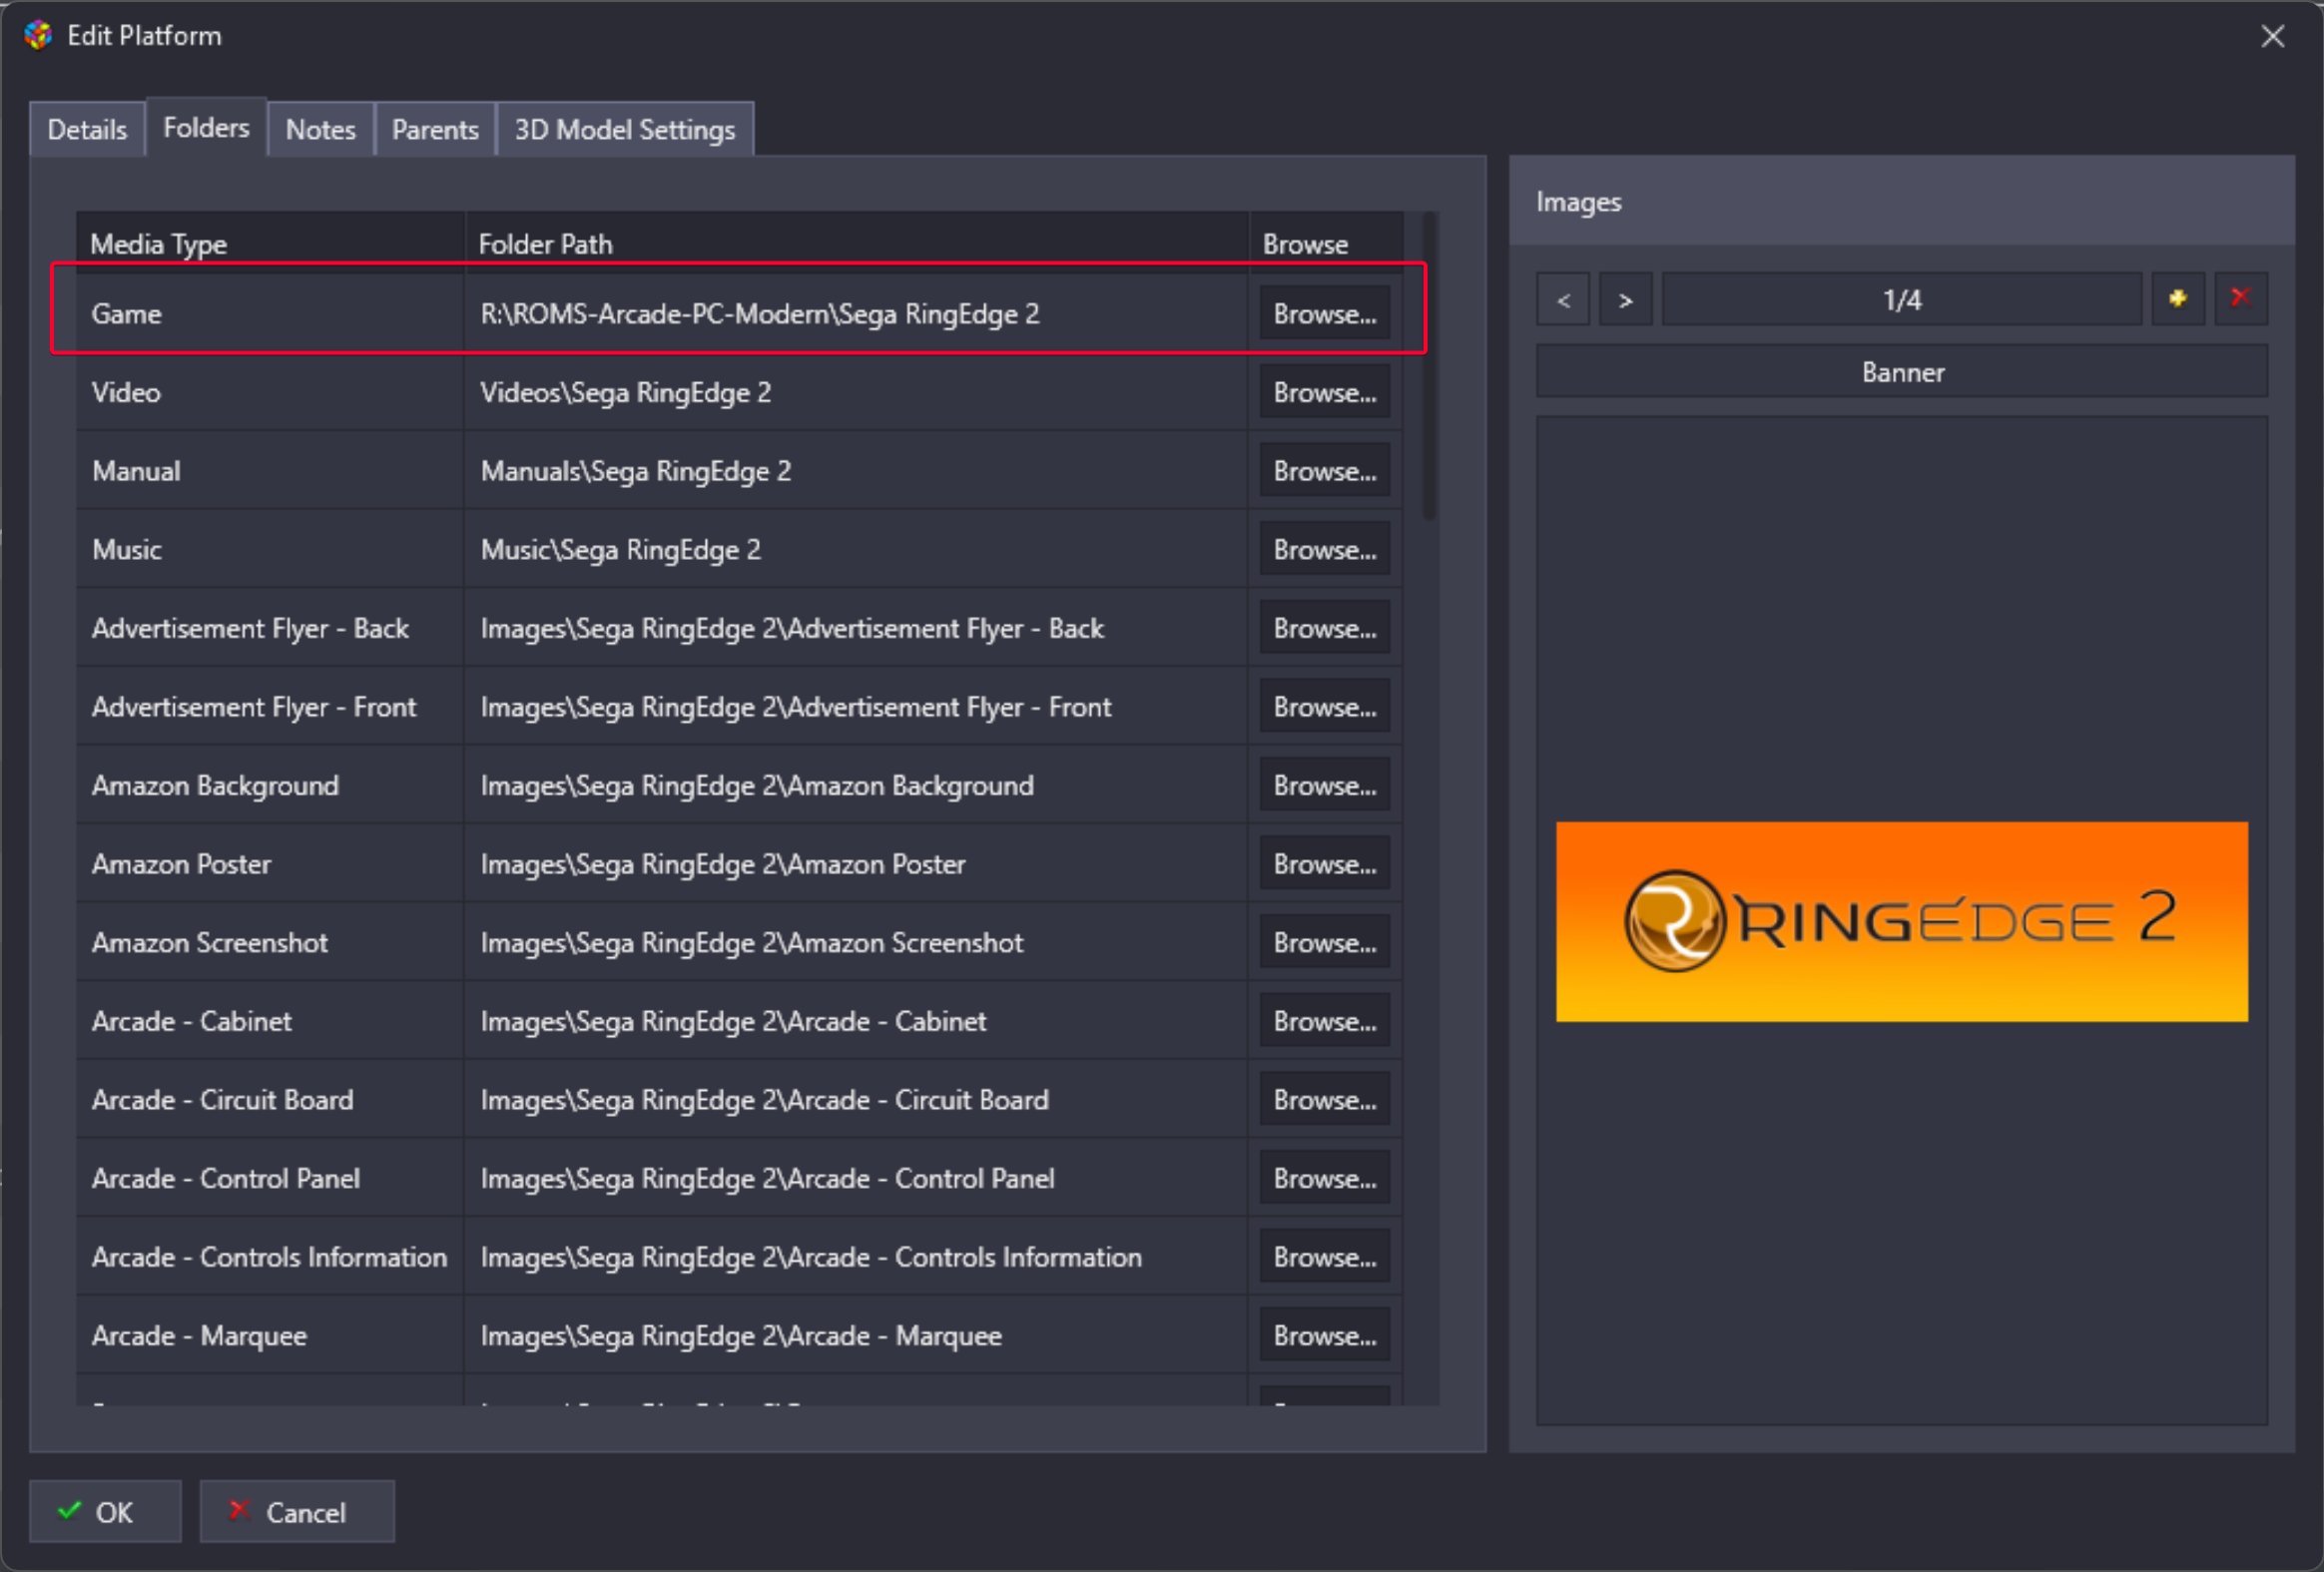Click the RingEdge 2 banner image

[1901, 921]
